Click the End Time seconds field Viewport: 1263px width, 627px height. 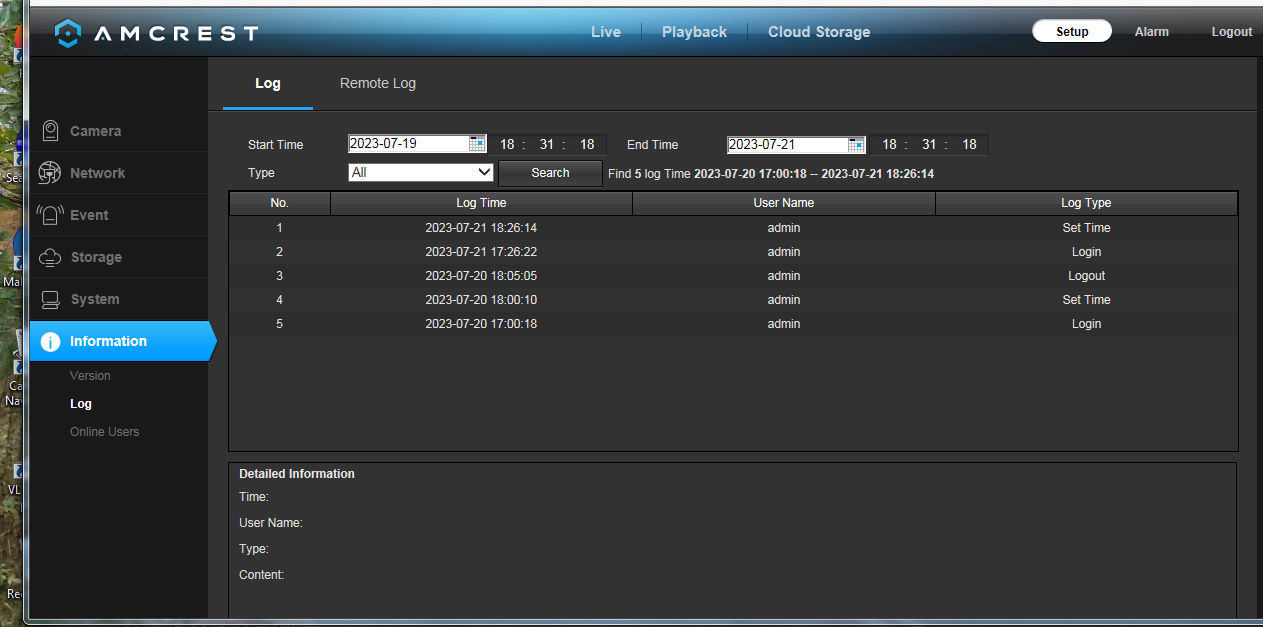click(969, 144)
